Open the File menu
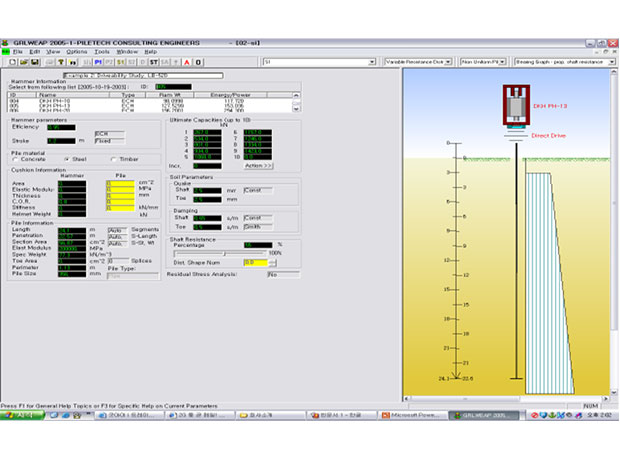620x458 pixels. [18, 52]
